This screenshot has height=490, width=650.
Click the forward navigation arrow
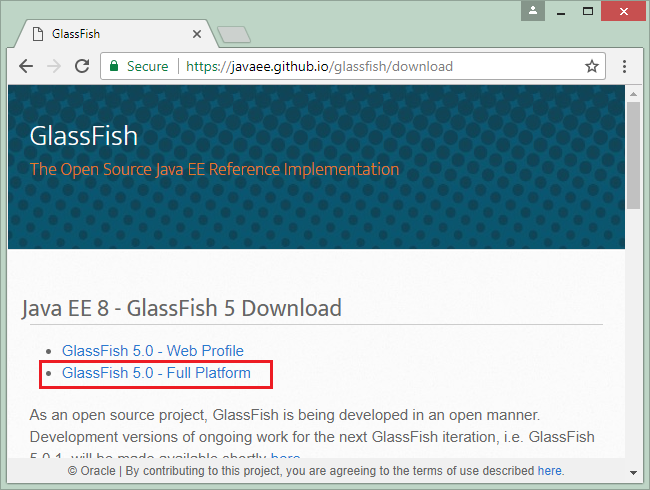(x=54, y=66)
